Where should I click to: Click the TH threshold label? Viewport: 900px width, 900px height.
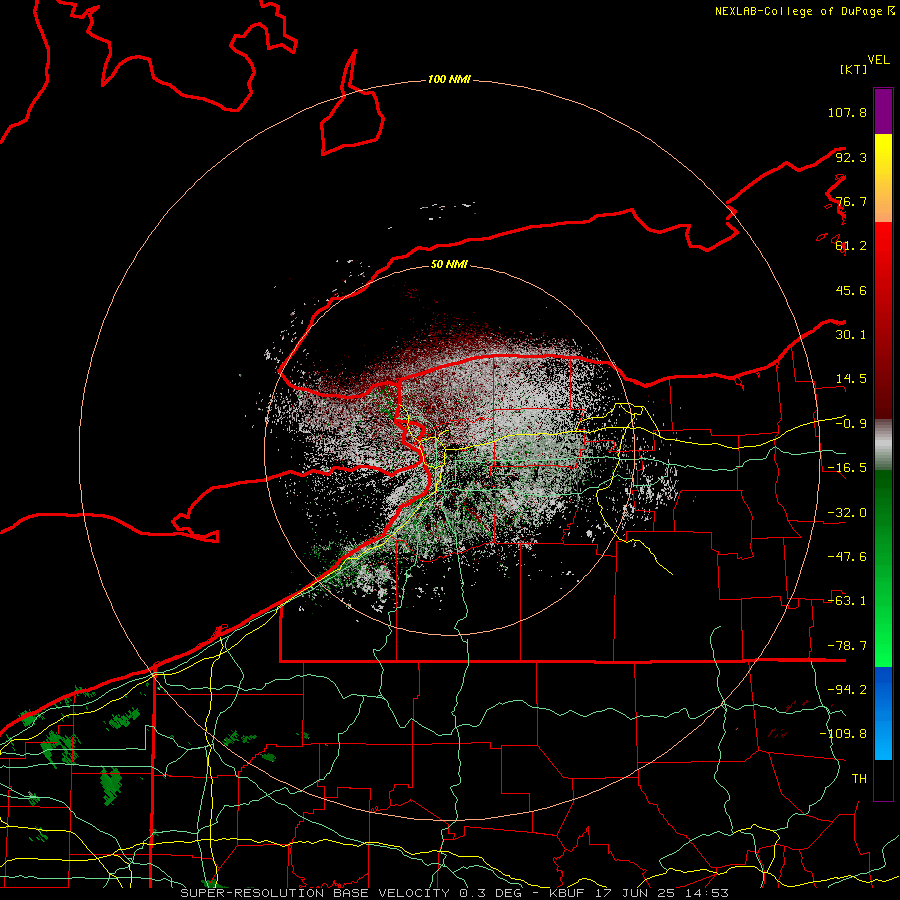tap(859, 779)
